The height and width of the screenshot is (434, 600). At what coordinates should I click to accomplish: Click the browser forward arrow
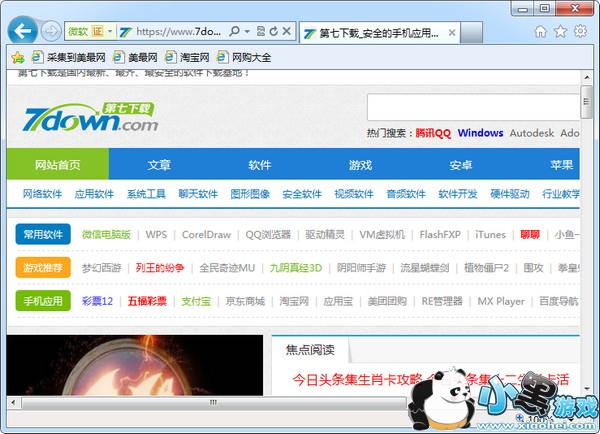51,31
